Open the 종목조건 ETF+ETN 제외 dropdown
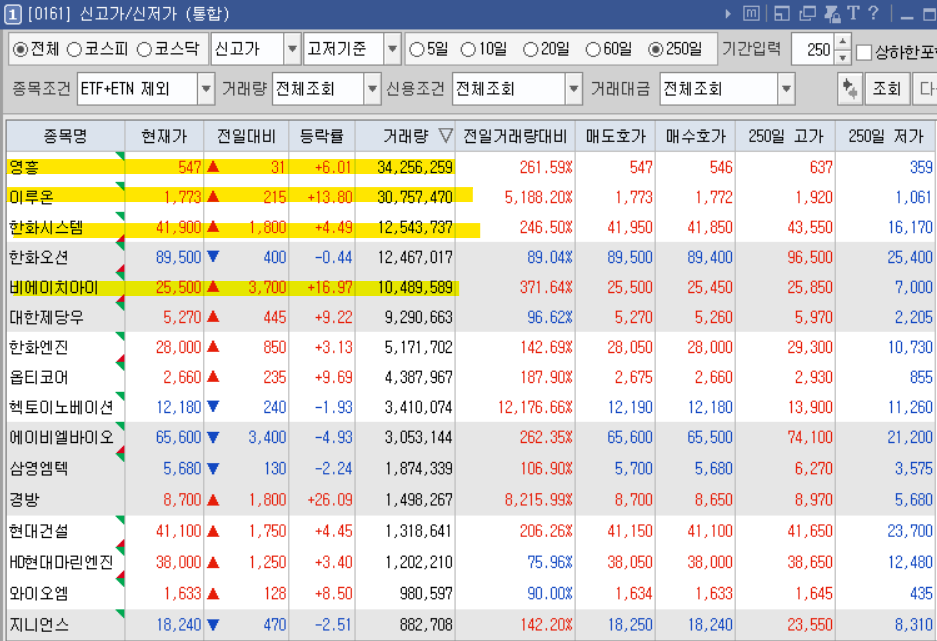This screenshot has height=641, width=937. coord(206,89)
